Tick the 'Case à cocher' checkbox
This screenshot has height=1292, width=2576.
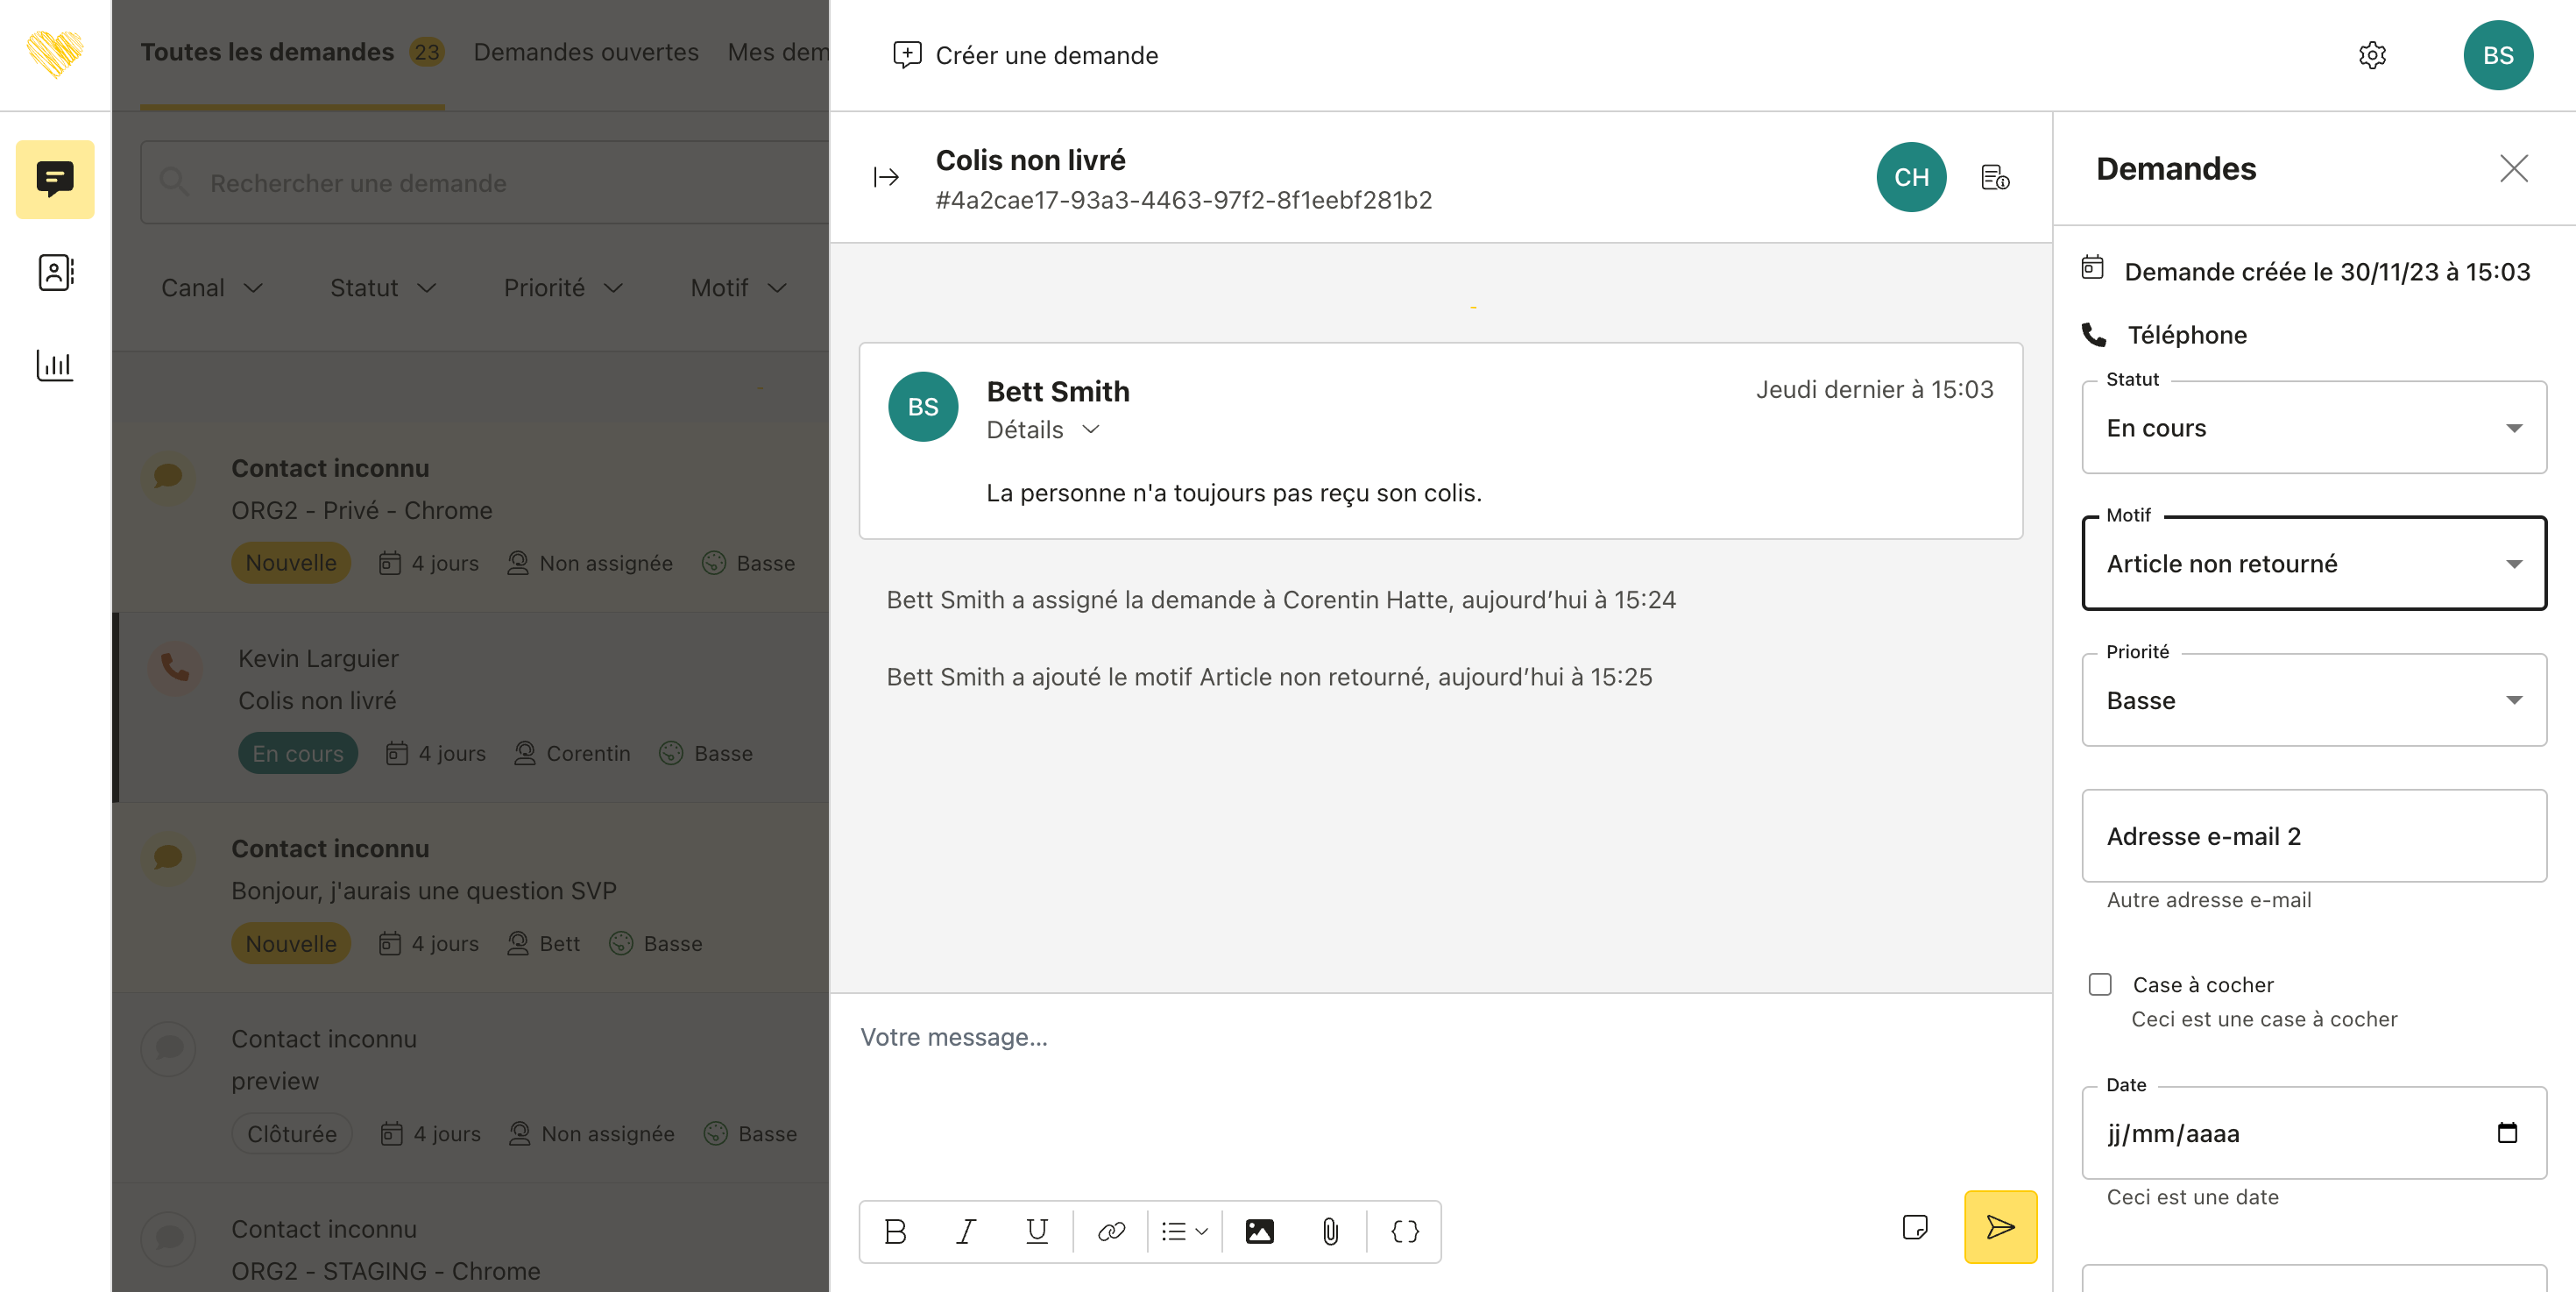pos(2100,985)
